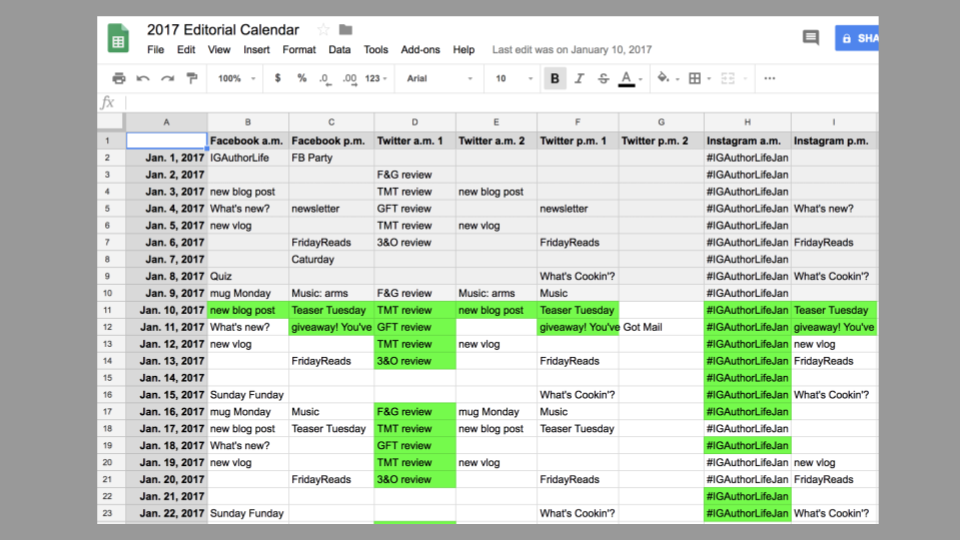960x540 pixels.
Task: Toggle strikethrough formatting
Action: (603, 78)
